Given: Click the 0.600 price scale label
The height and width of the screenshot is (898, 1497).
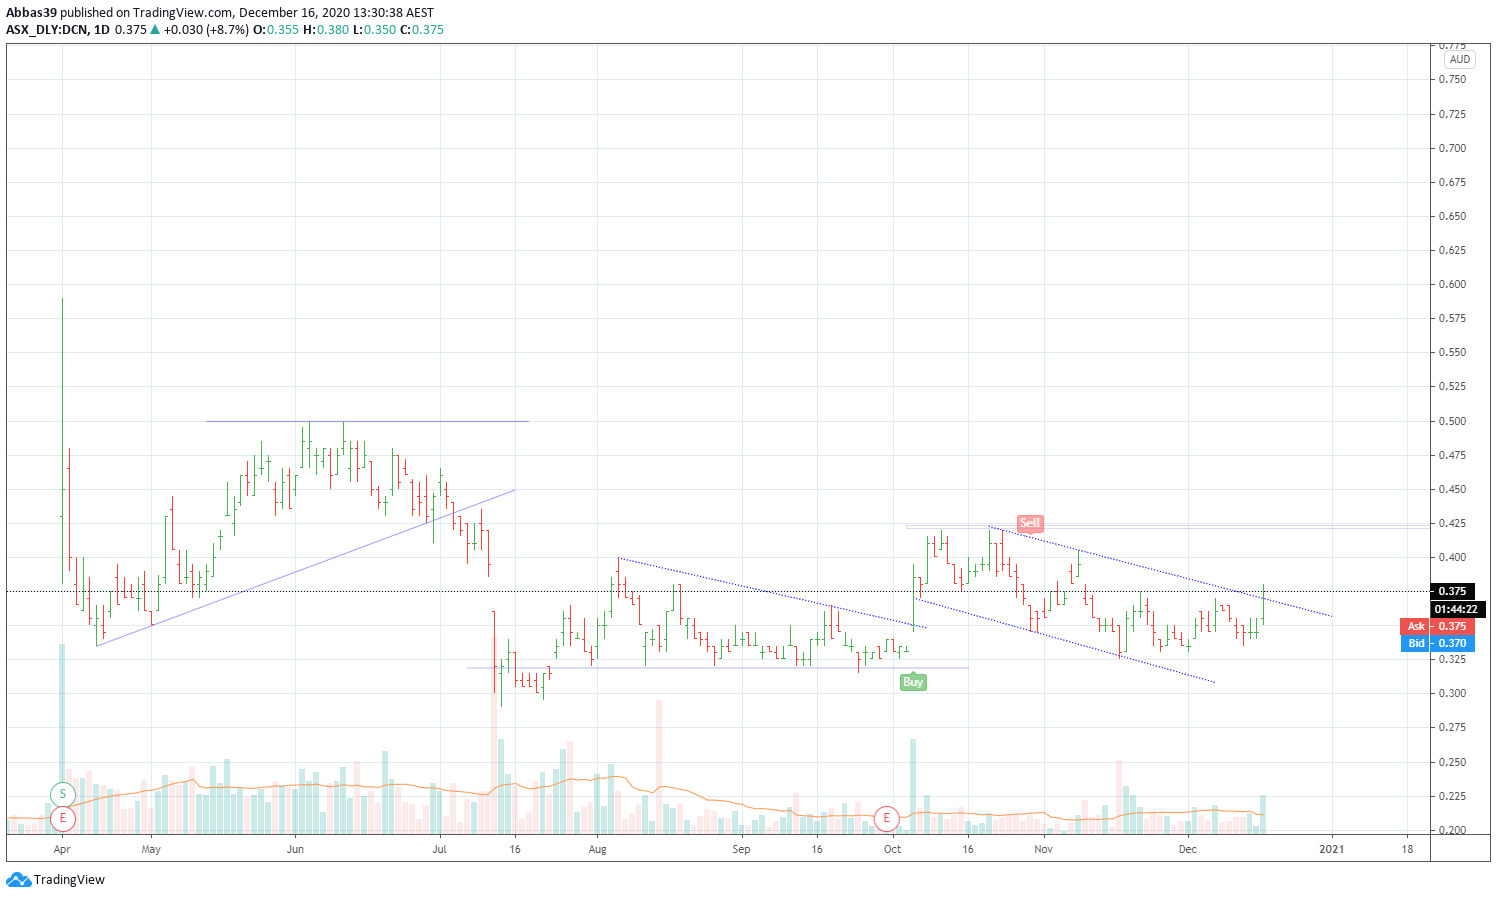Looking at the screenshot, I should click(x=1452, y=284).
